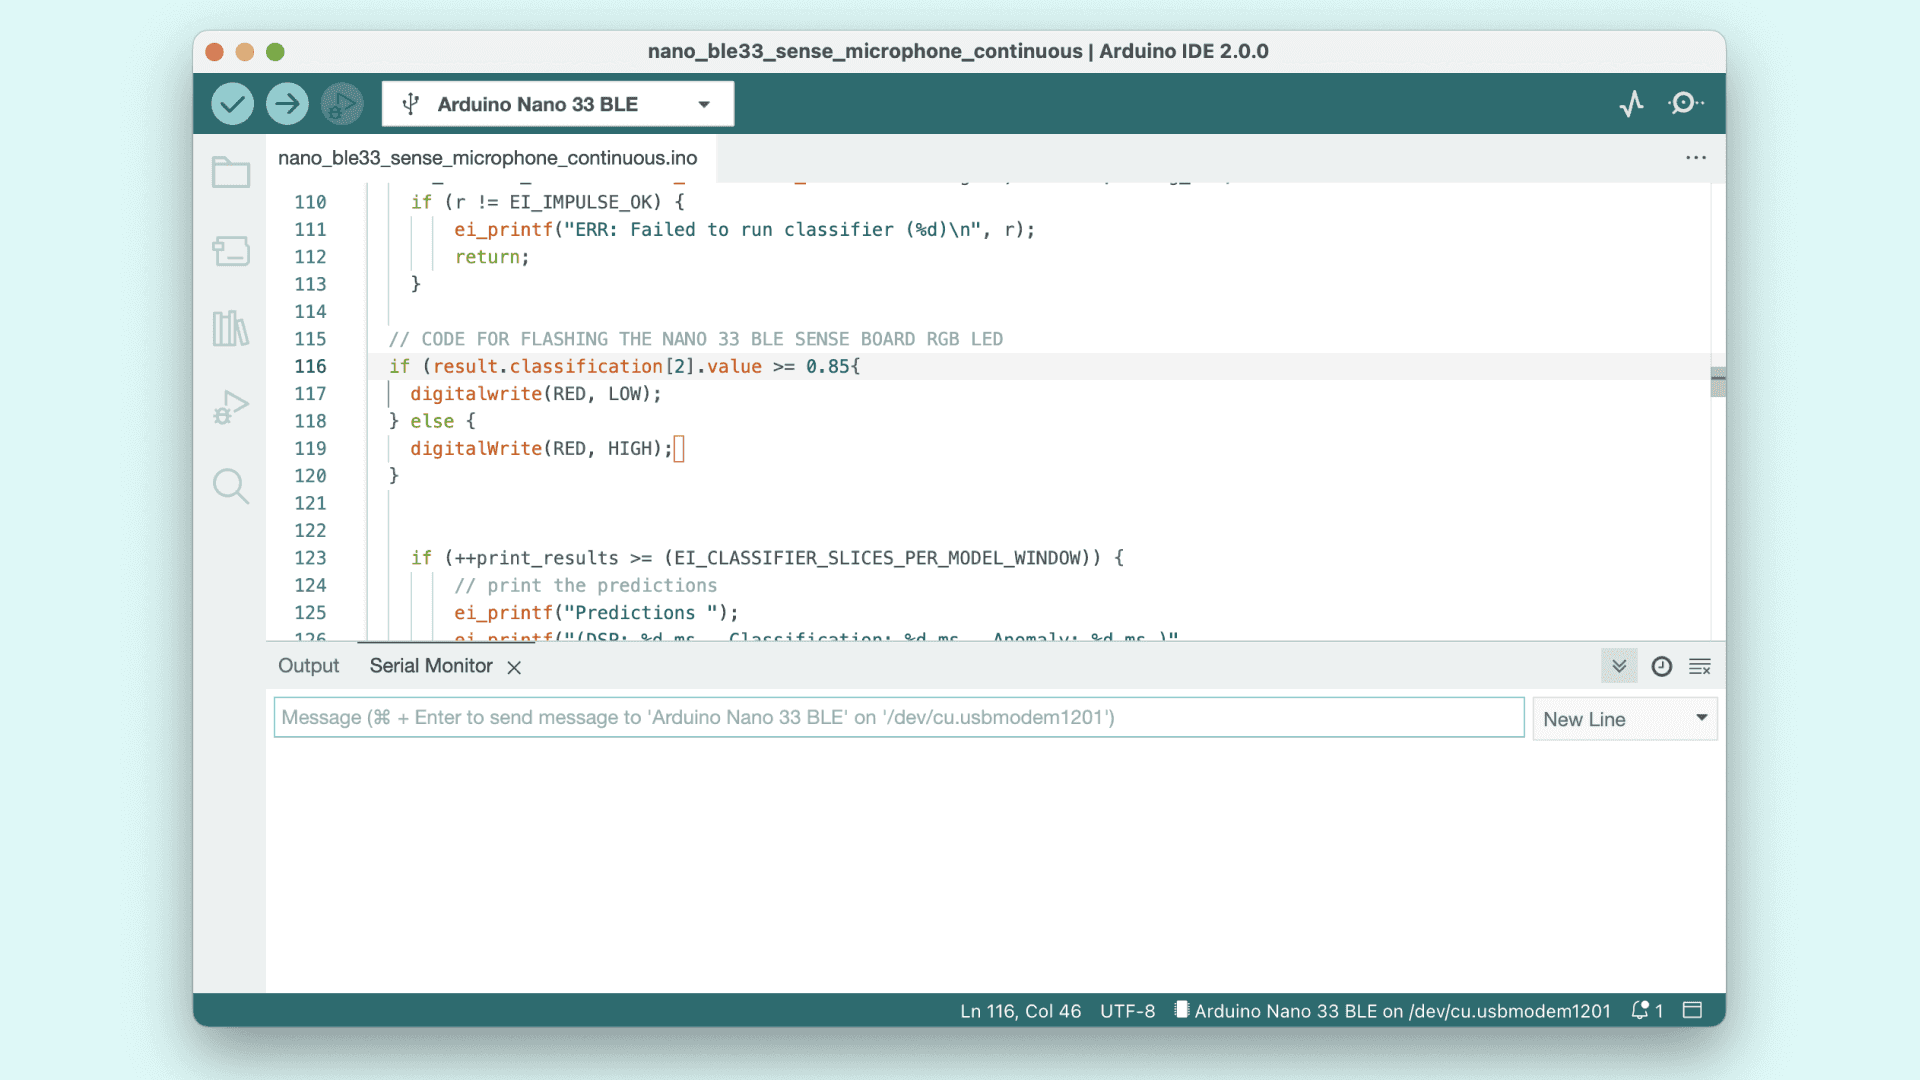1920x1080 pixels.
Task: Click the Upload arrow button
Action: click(x=287, y=104)
